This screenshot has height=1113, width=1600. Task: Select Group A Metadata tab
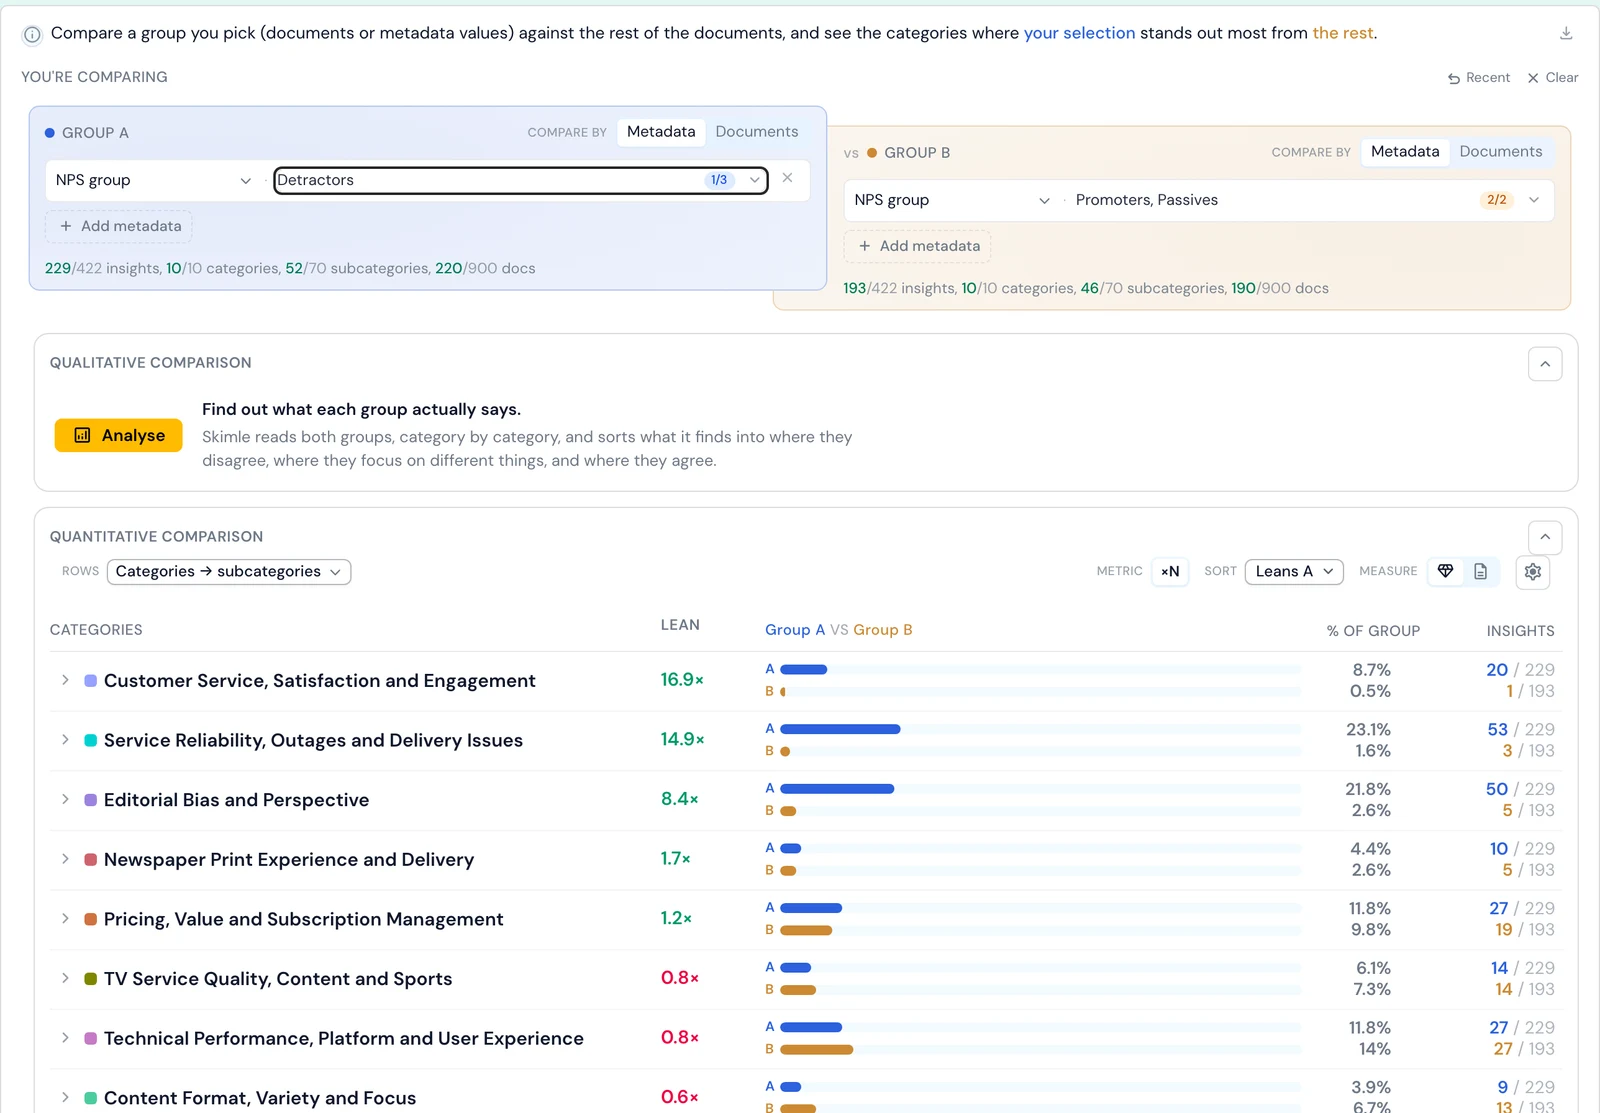pyautogui.click(x=661, y=132)
